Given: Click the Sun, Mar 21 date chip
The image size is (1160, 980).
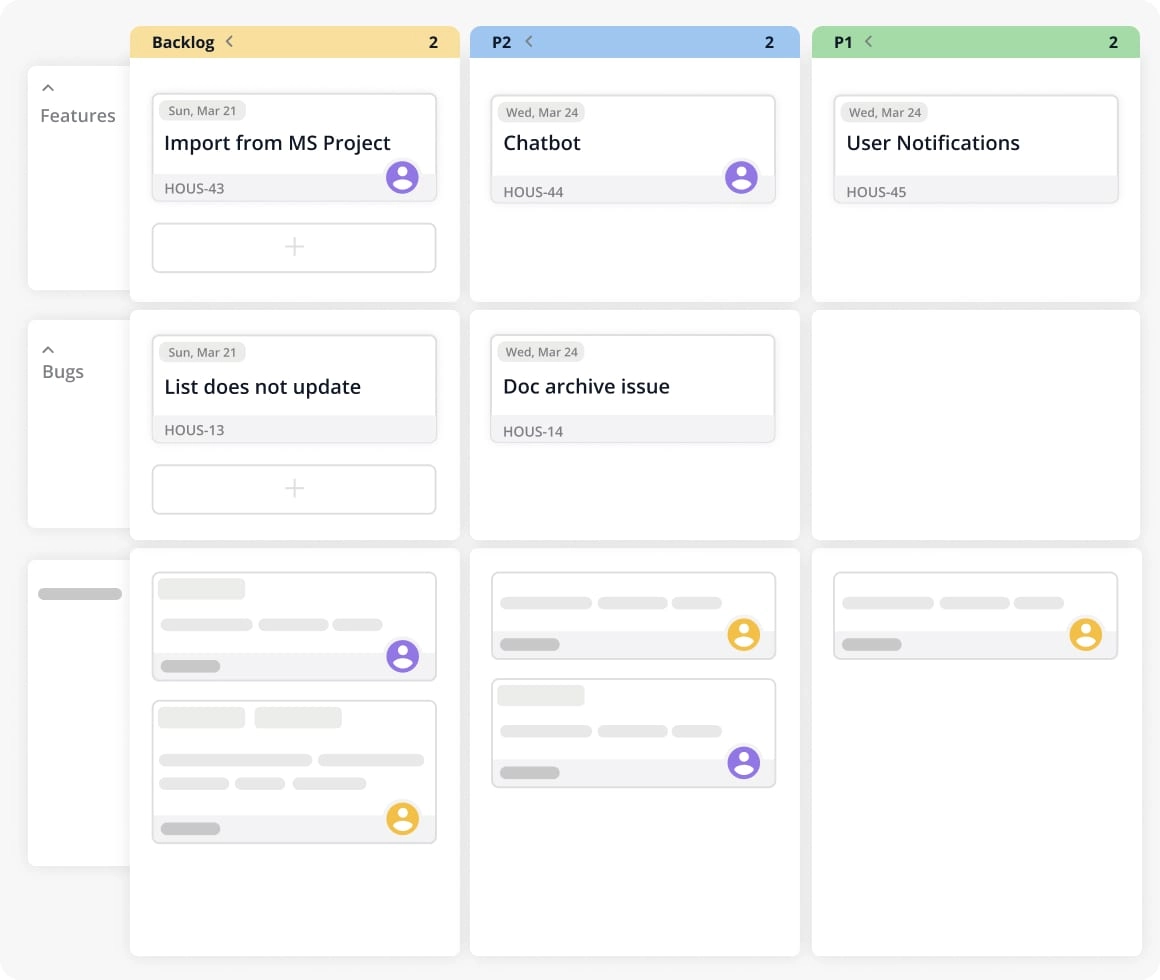Looking at the screenshot, I should click(201, 111).
